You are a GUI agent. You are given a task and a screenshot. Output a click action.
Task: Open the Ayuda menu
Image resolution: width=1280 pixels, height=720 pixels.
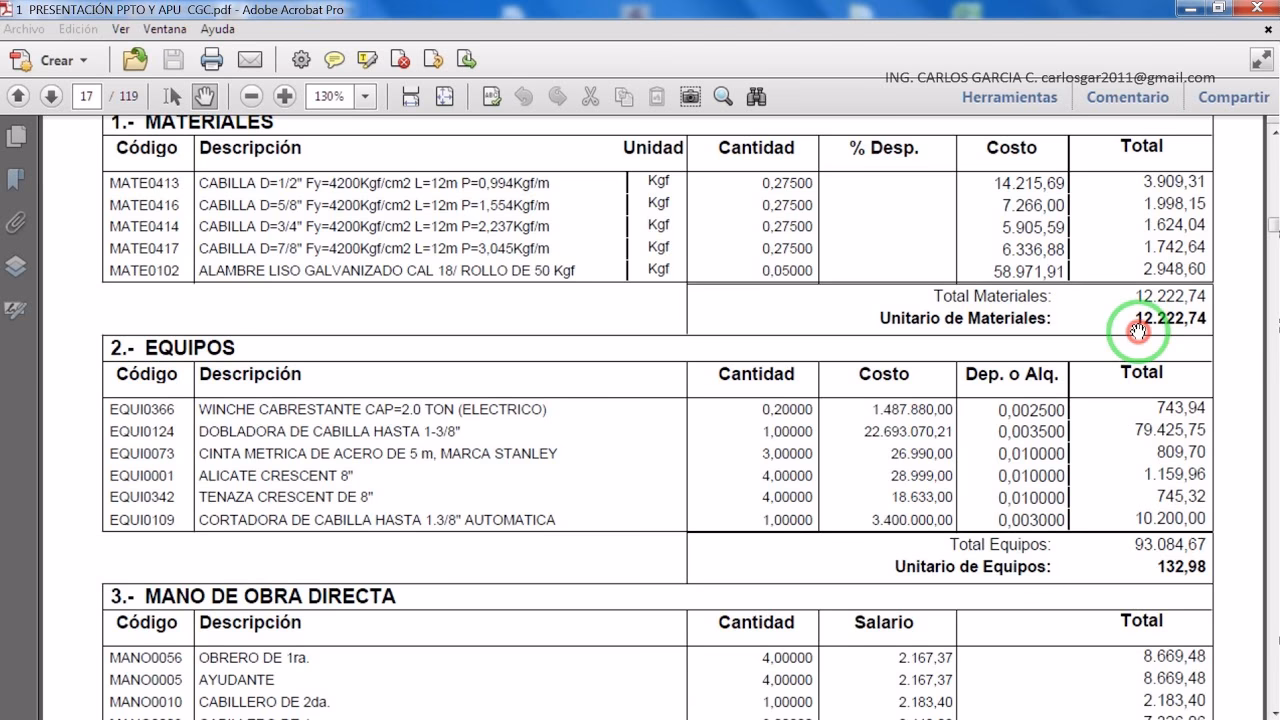pos(217,29)
